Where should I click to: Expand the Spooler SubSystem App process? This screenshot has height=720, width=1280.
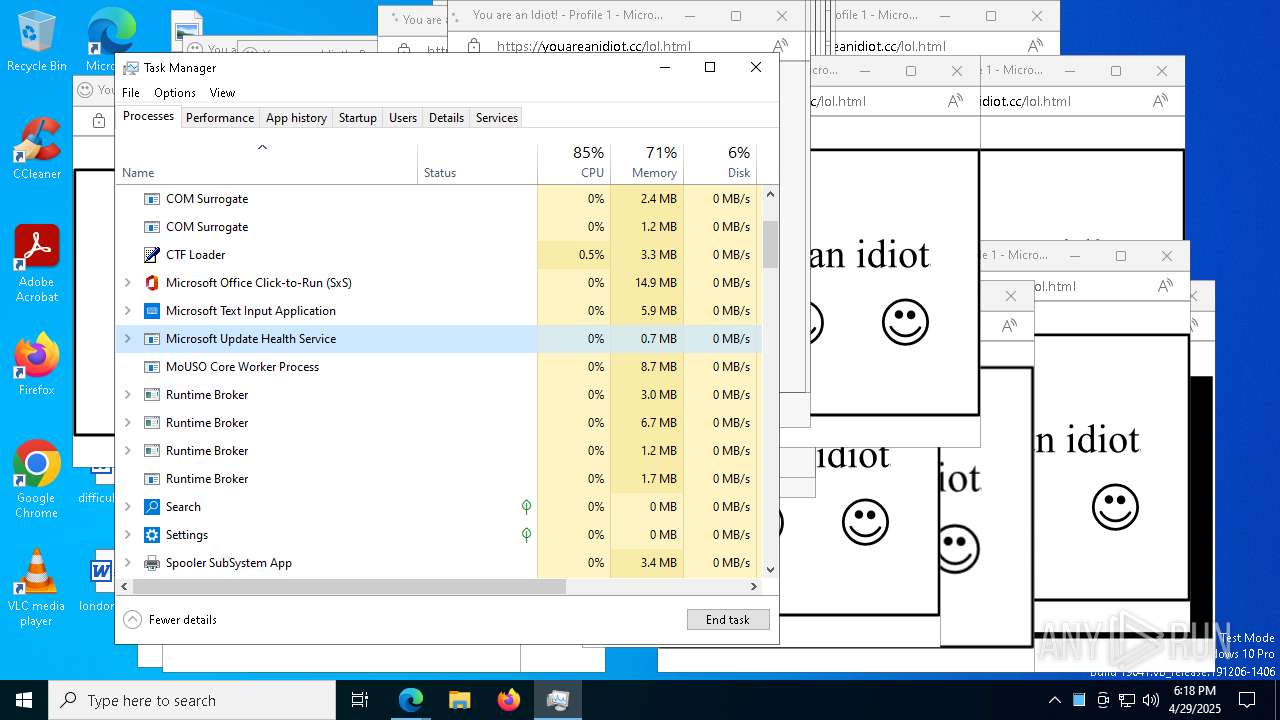[x=127, y=563]
